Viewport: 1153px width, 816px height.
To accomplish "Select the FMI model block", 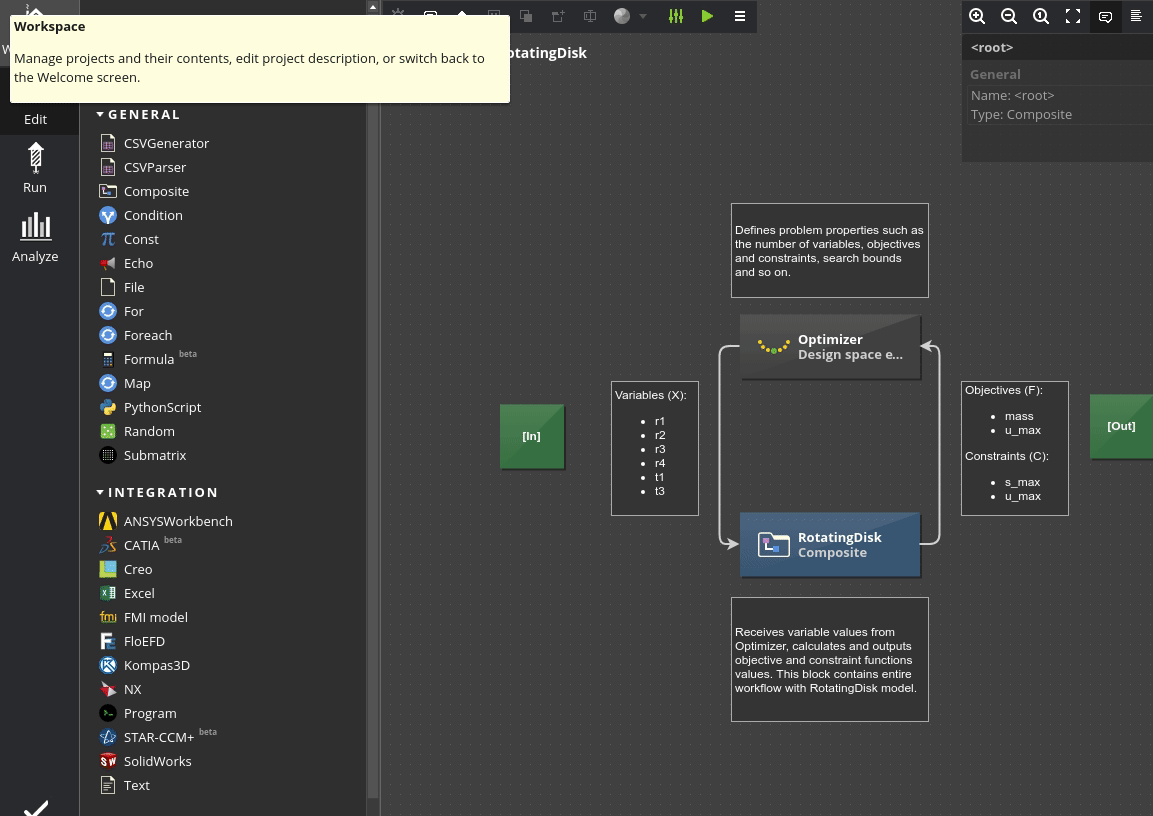I will tap(143, 618).
